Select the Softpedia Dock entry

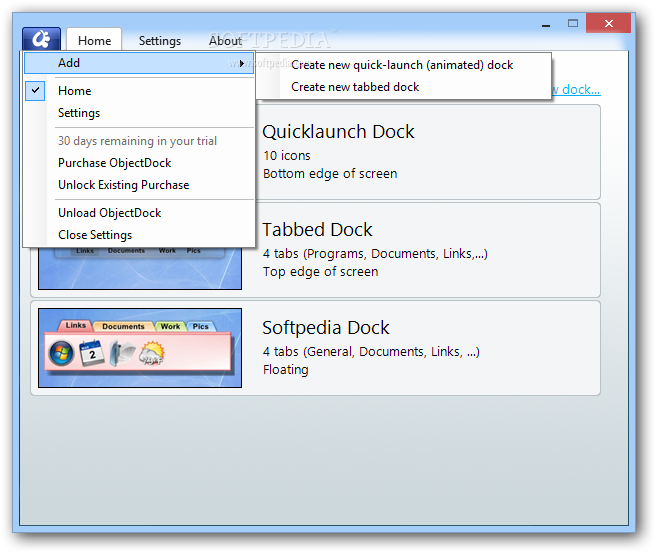click(315, 348)
